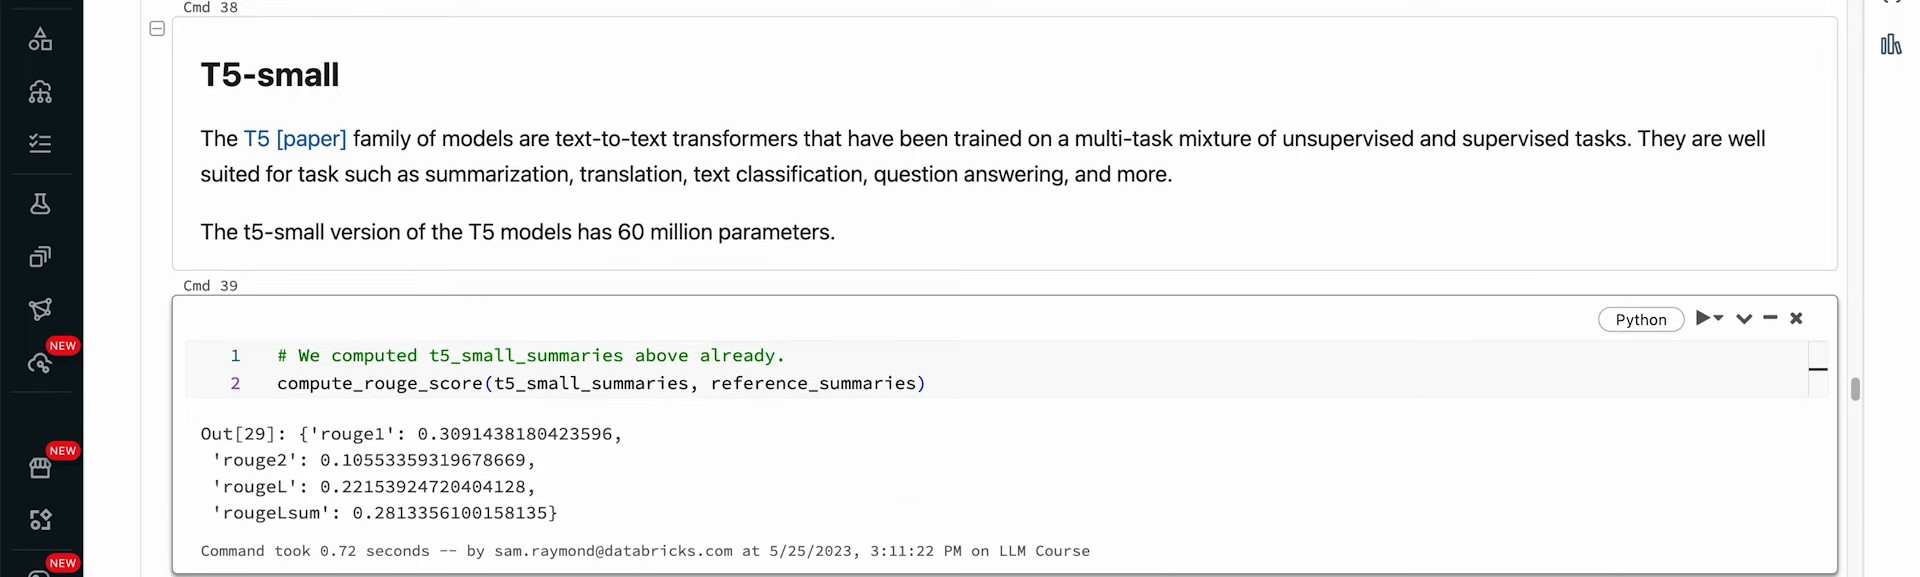Open Experiments flask icon in sidebar
Image resolution: width=1920 pixels, height=577 pixels.
[40, 204]
